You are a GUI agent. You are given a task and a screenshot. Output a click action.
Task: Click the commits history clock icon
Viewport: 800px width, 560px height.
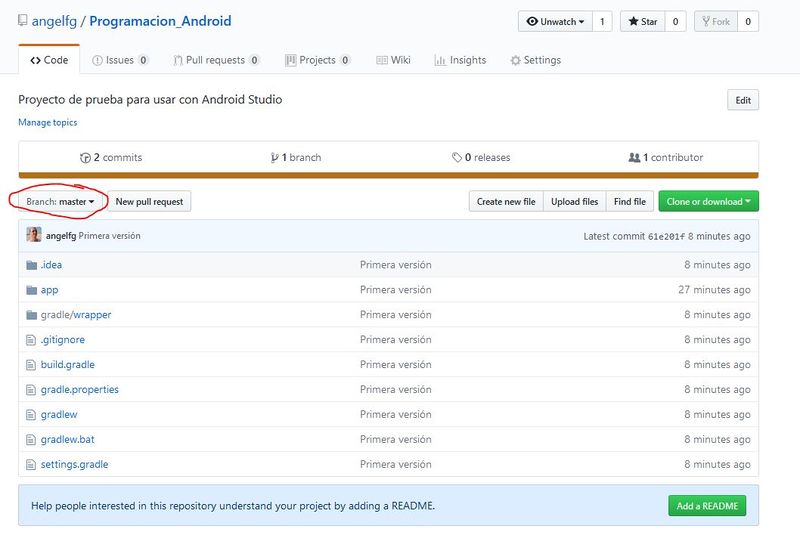(x=85, y=158)
